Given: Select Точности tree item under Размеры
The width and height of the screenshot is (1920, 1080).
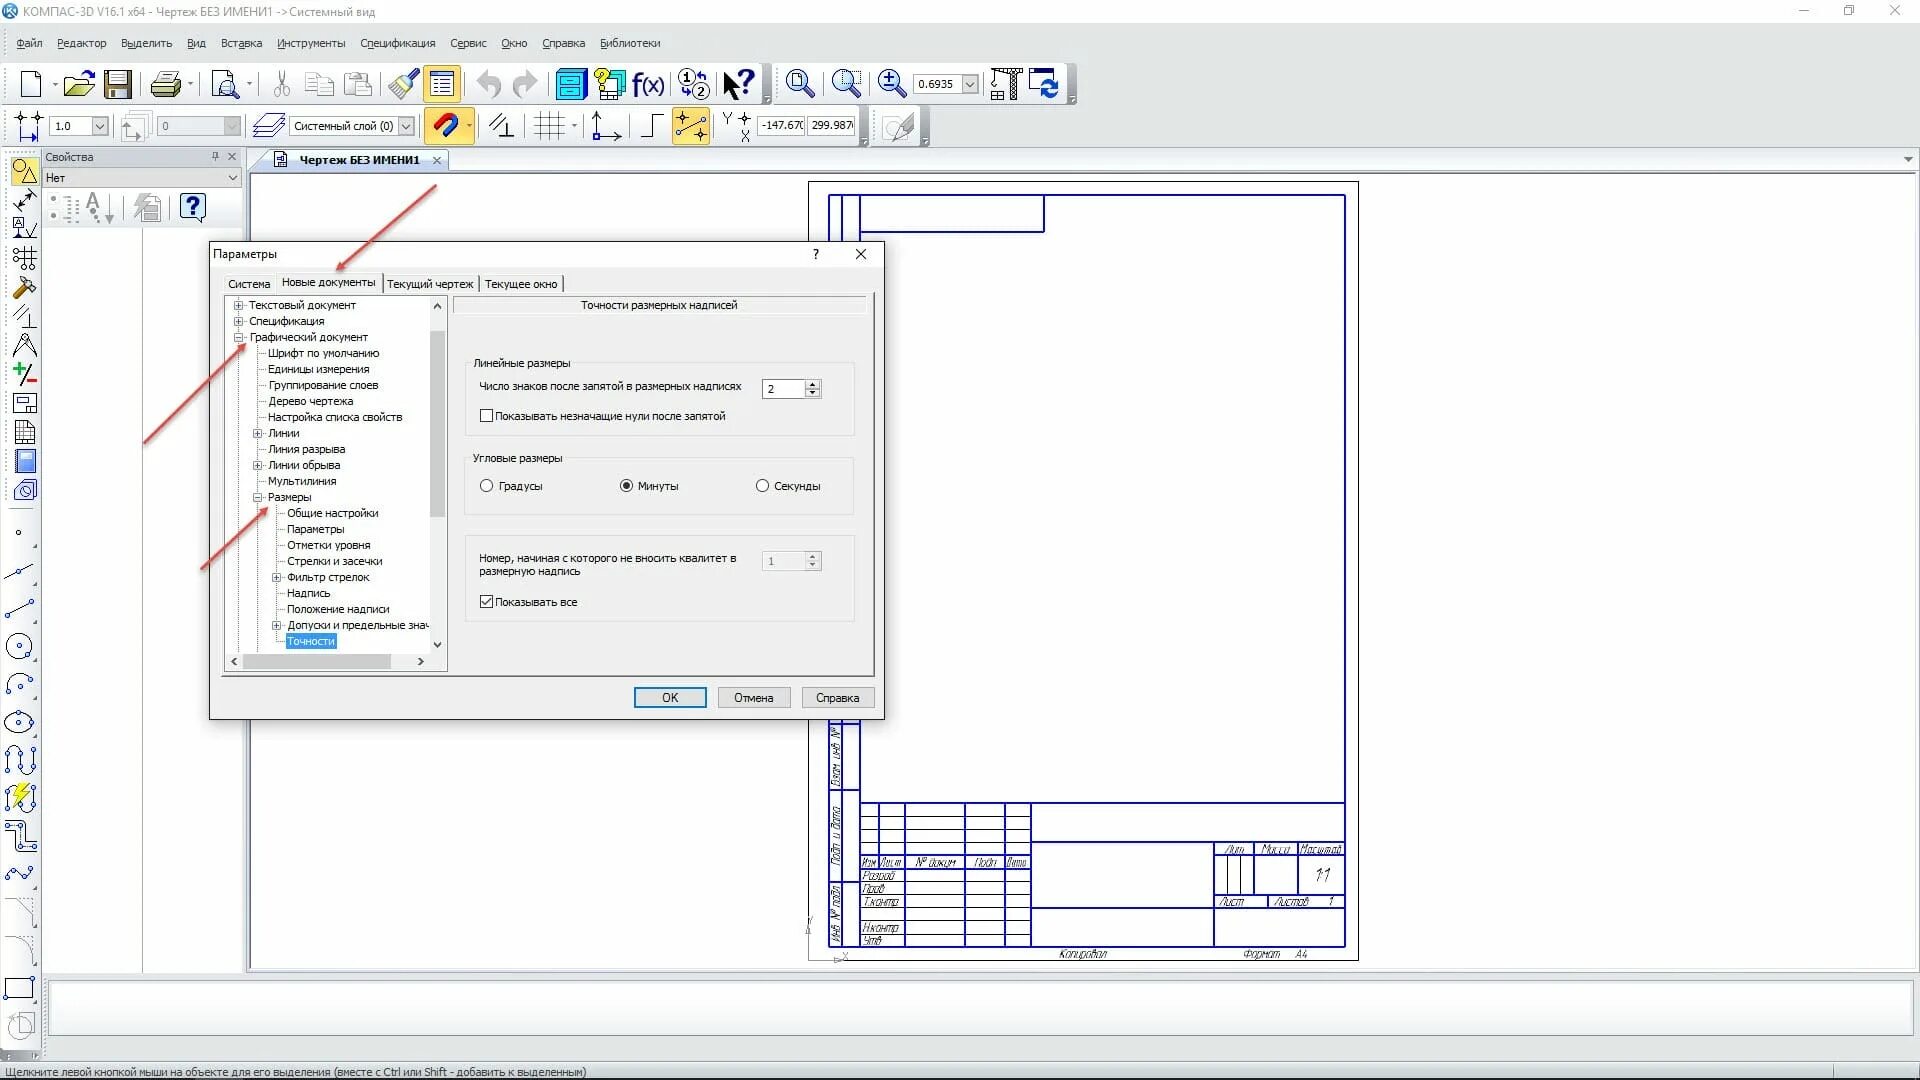Looking at the screenshot, I should point(310,641).
